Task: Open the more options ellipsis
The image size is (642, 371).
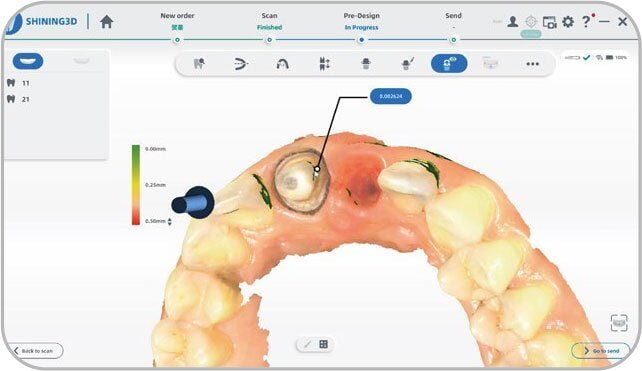Action: [x=532, y=64]
